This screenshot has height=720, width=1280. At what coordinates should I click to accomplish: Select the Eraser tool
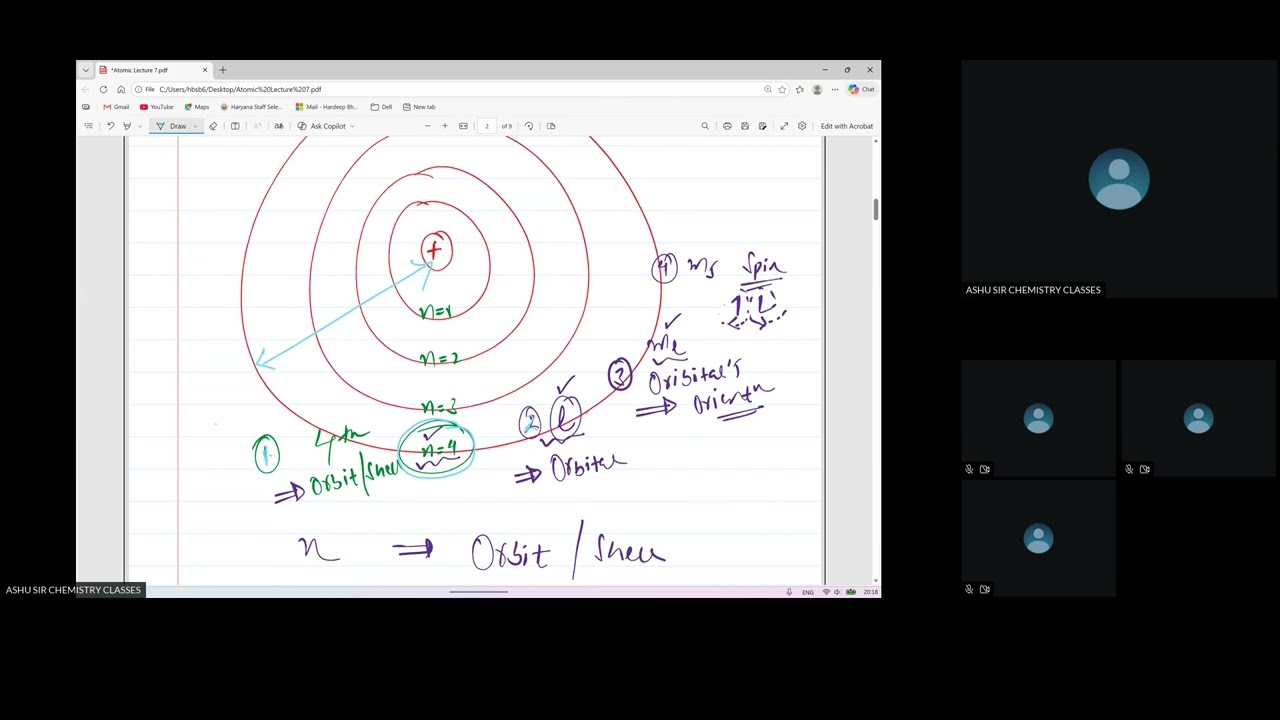point(213,126)
